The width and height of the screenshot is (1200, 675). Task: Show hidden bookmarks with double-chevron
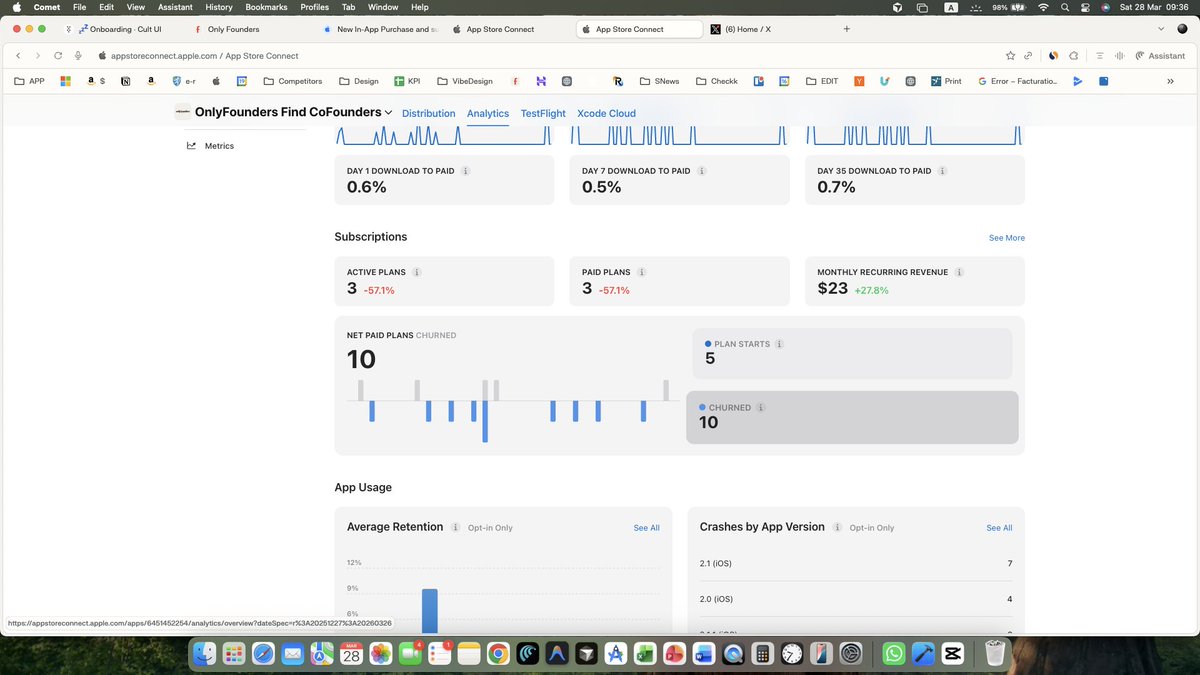[1170, 81]
